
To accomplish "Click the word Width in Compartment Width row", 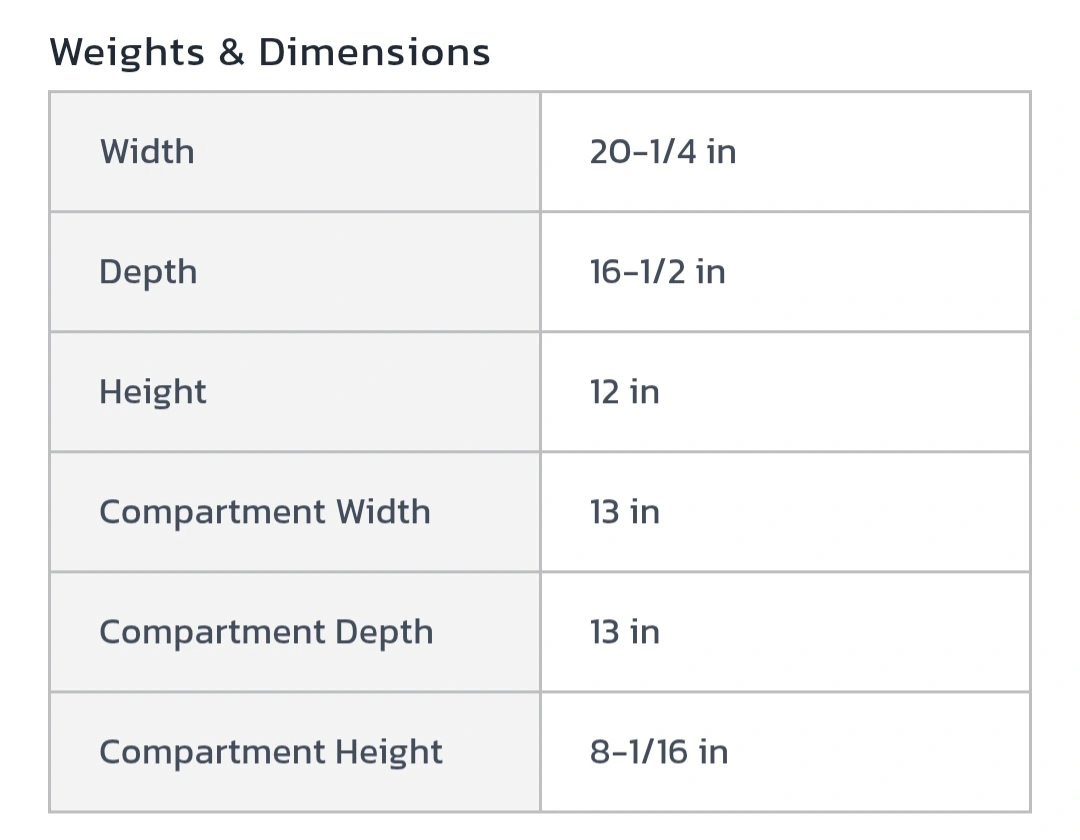I will pos(383,512).
